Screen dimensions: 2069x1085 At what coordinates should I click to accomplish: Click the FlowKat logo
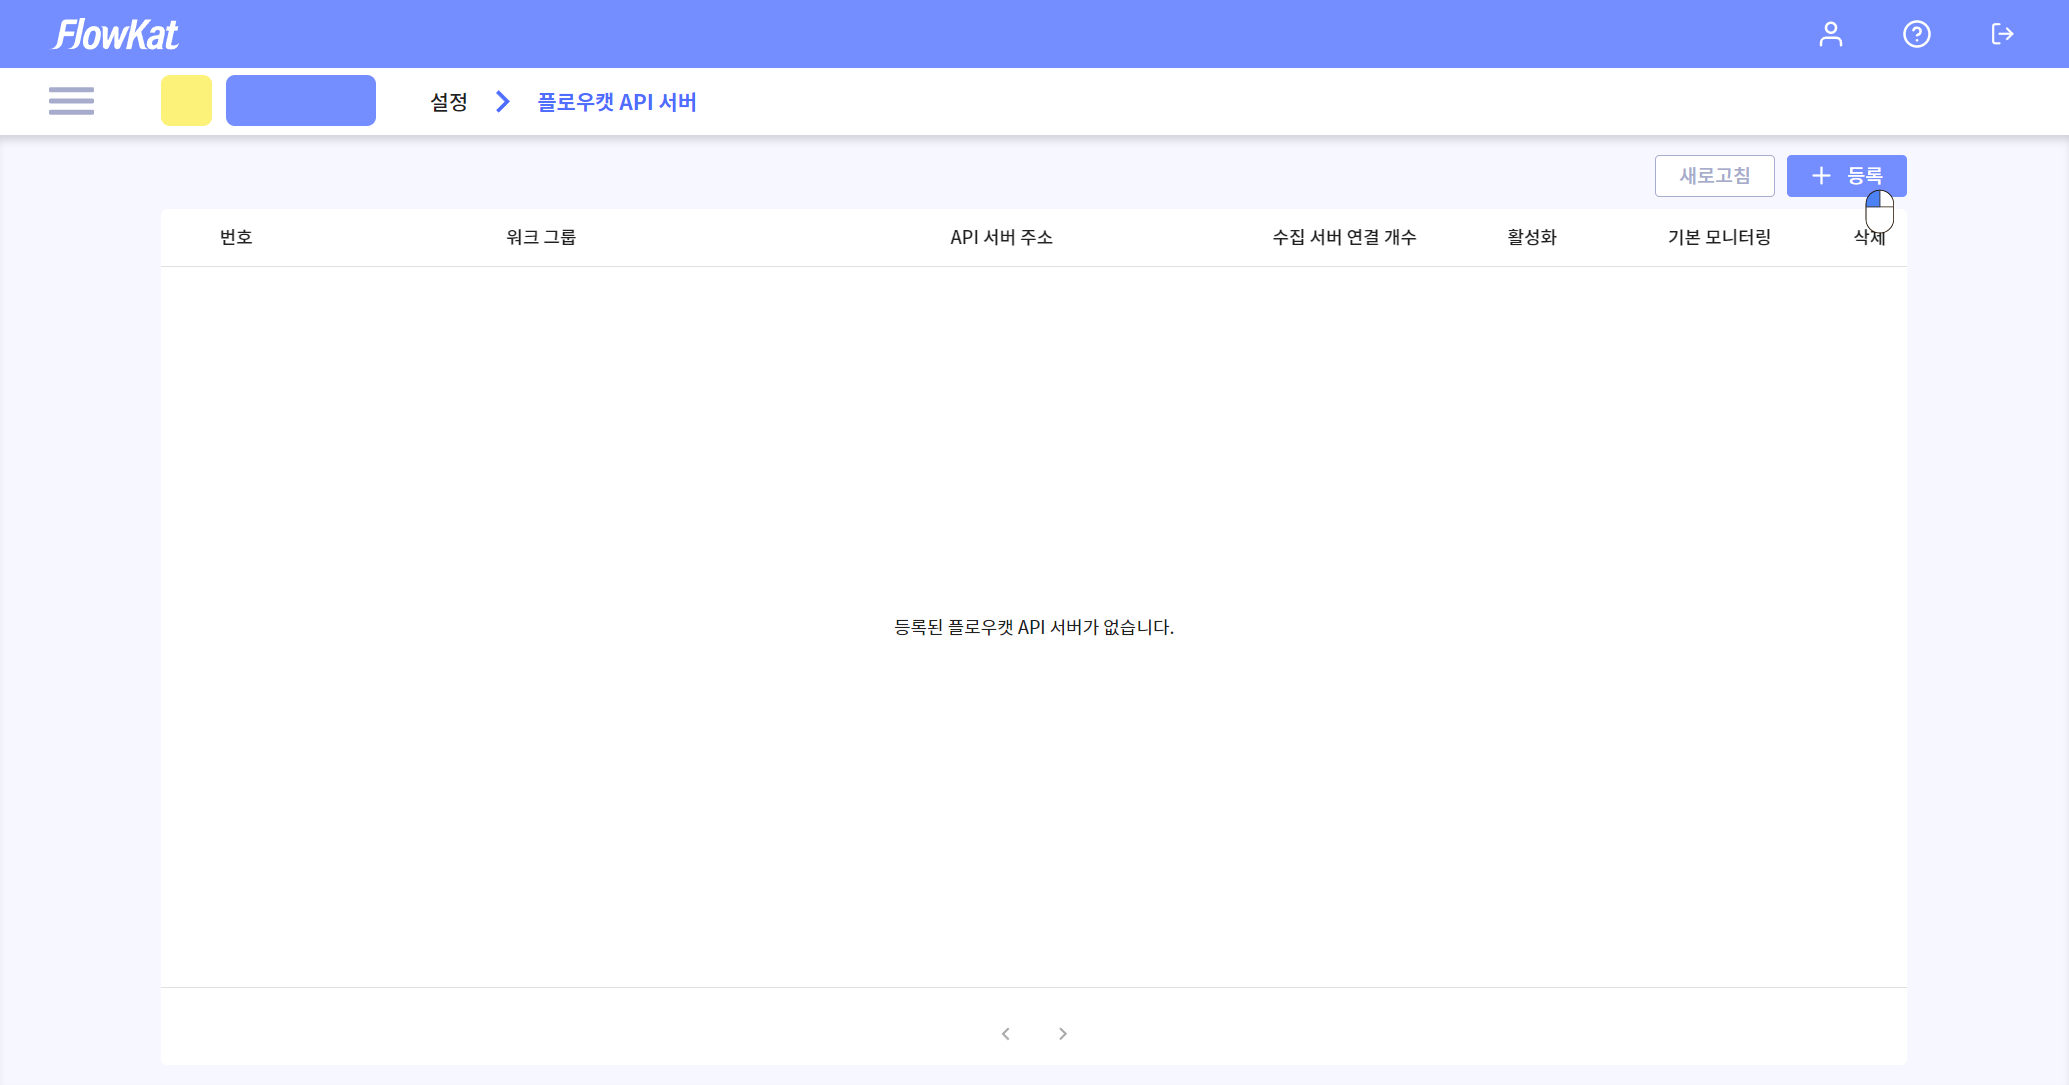click(116, 35)
